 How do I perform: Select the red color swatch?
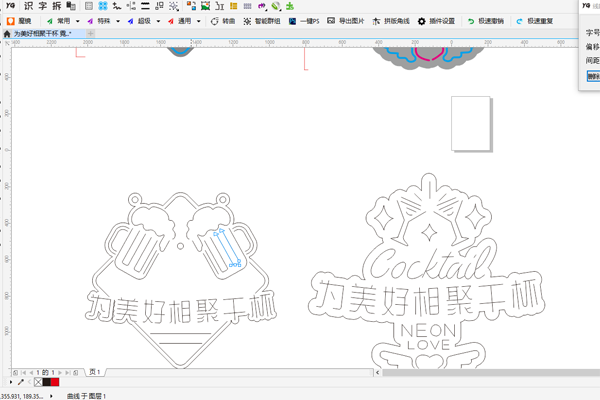pos(55,382)
